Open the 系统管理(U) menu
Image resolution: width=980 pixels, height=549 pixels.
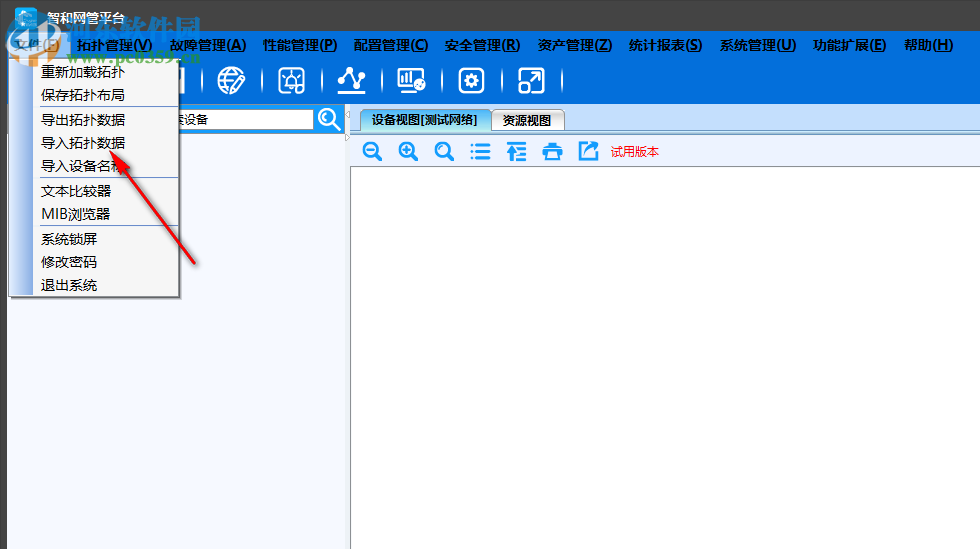click(758, 45)
